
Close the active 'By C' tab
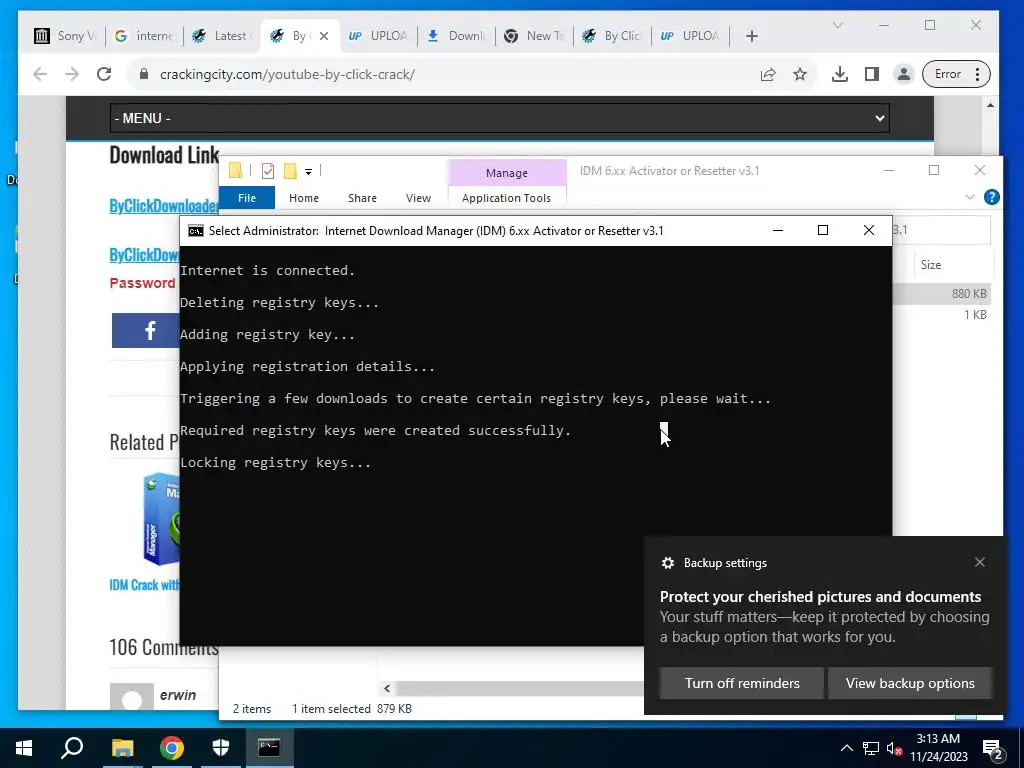pyautogui.click(x=324, y=36)
